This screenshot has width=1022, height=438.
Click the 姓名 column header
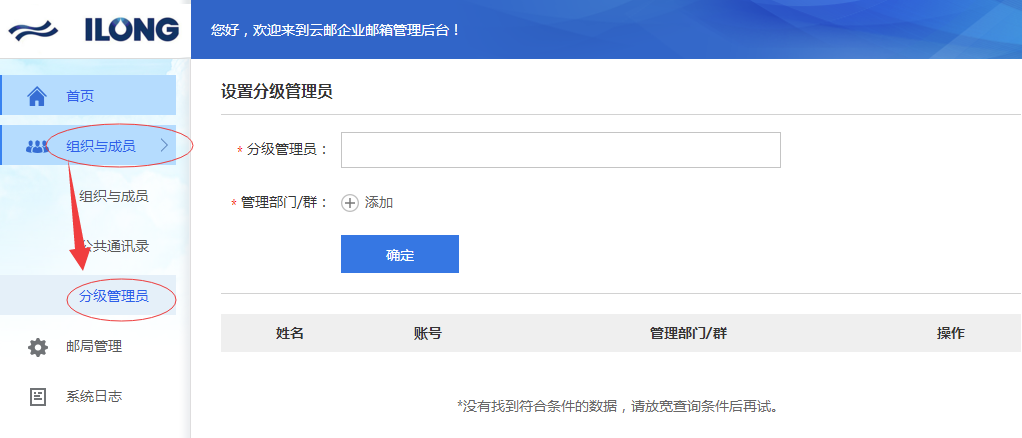(x=290, y=333)
